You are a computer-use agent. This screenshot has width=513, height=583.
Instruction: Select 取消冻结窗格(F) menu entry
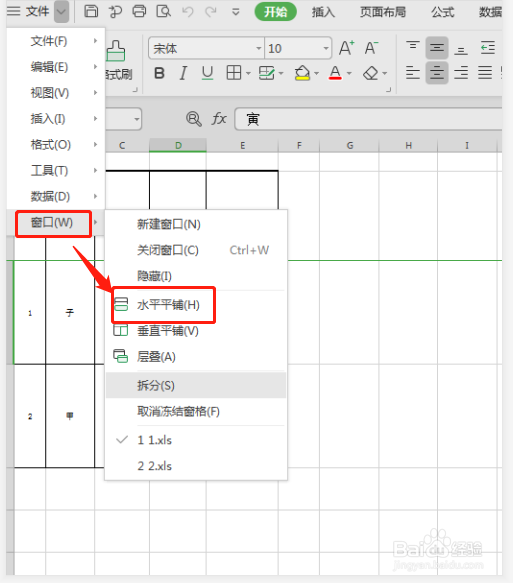196,412
